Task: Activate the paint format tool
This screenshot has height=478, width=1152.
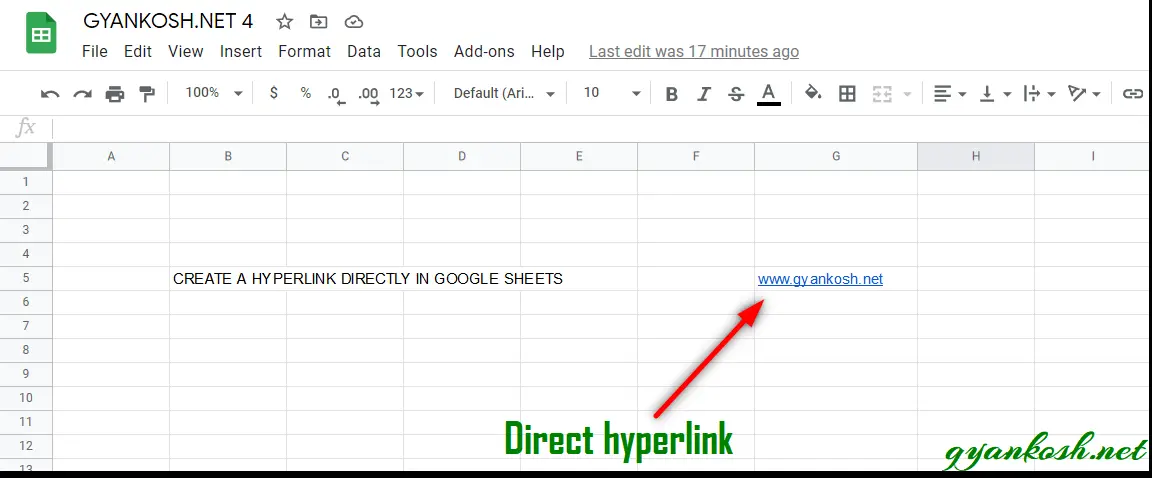Action: click(148, 94)
